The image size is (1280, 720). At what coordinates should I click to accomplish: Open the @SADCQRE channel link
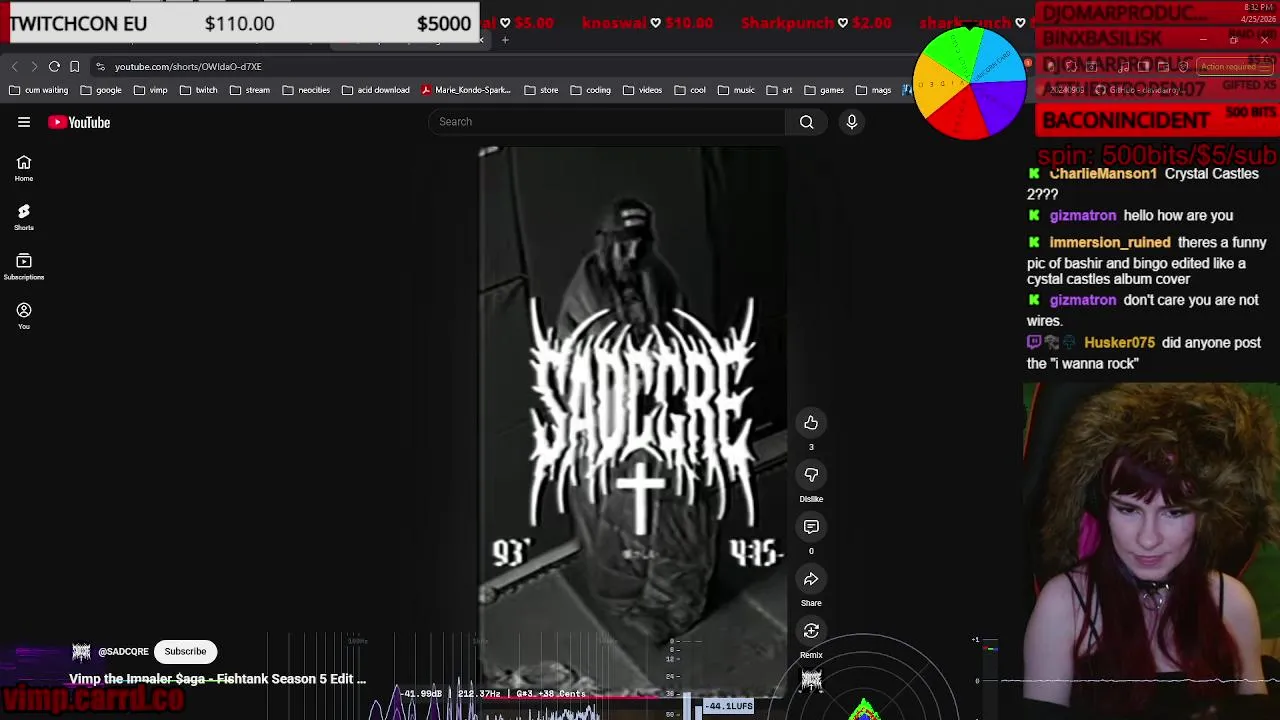pos(123,652)
